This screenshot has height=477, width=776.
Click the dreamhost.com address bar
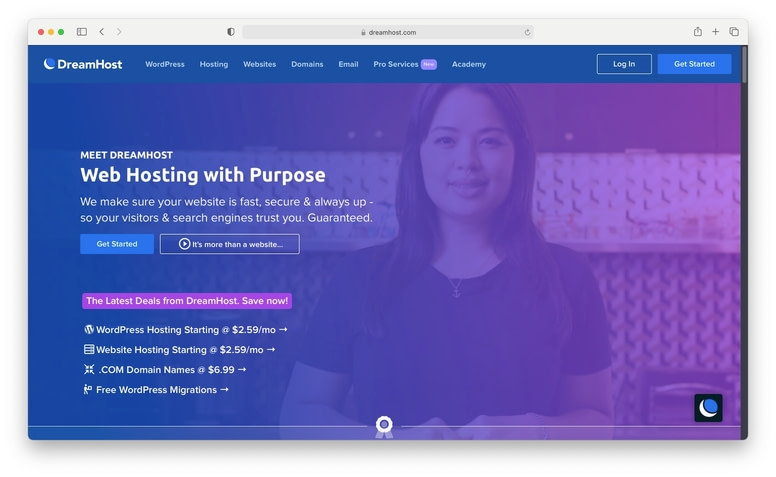(x=388, y=32)
